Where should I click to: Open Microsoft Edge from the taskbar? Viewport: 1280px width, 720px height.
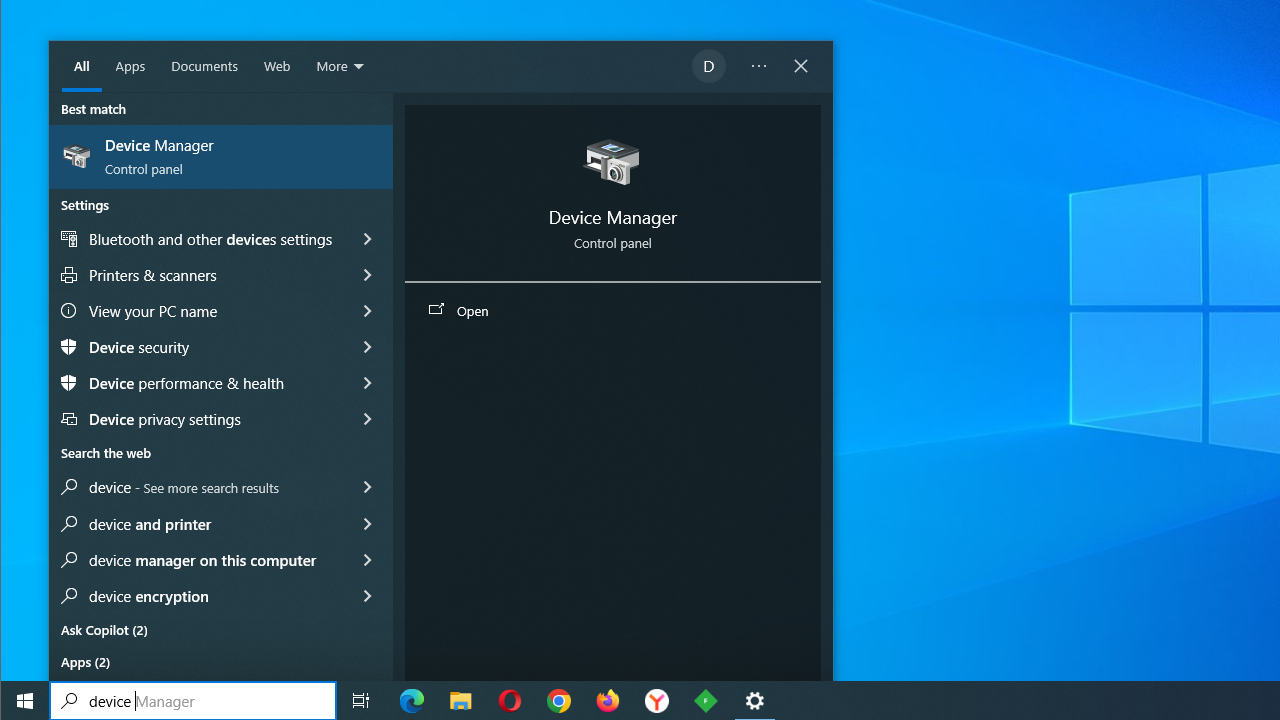[x=412, y=701]
